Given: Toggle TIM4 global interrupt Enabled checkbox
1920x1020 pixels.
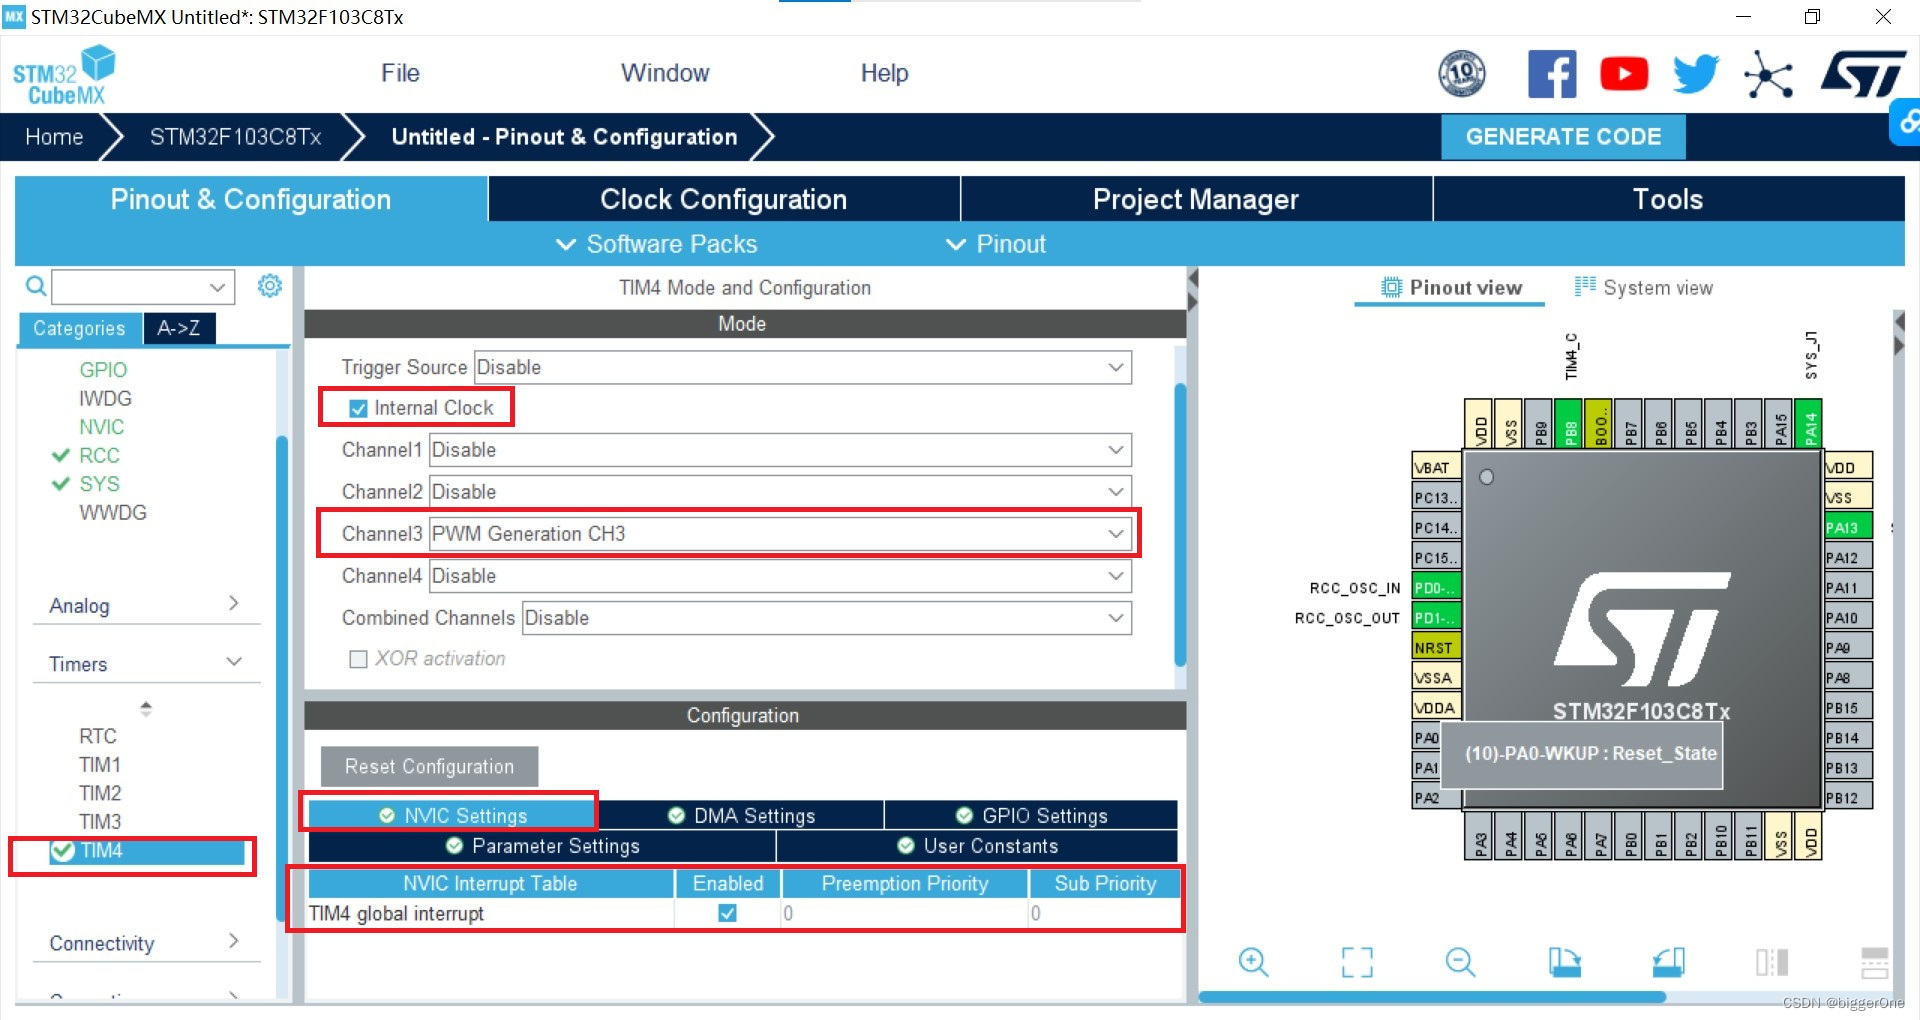Looking at the screenshot, I should tap(727, 913).
